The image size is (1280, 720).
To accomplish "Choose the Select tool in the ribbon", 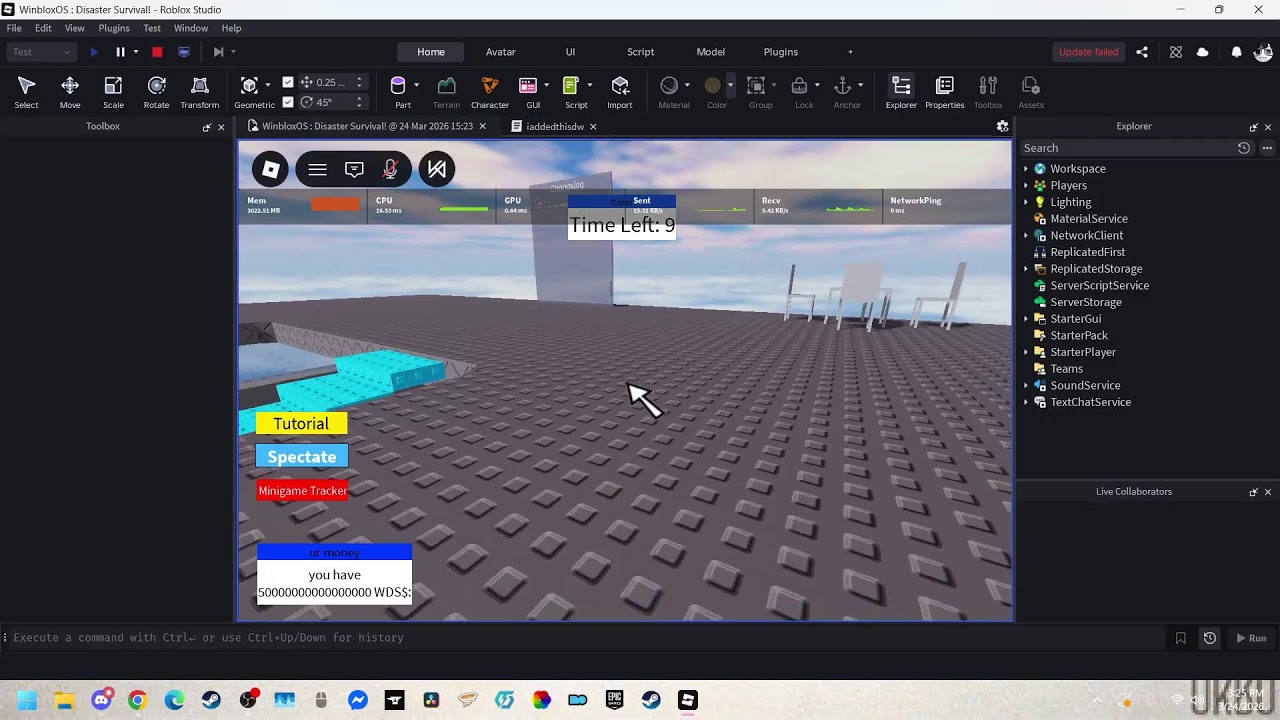I will (27, 92).
